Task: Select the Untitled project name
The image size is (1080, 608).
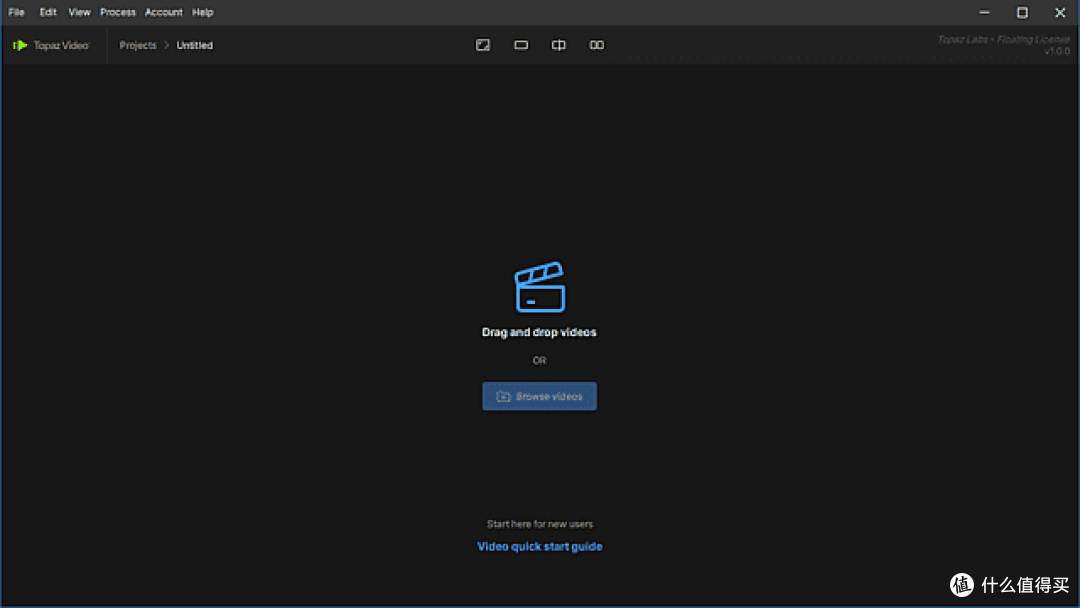Action: tap(194, 45)
